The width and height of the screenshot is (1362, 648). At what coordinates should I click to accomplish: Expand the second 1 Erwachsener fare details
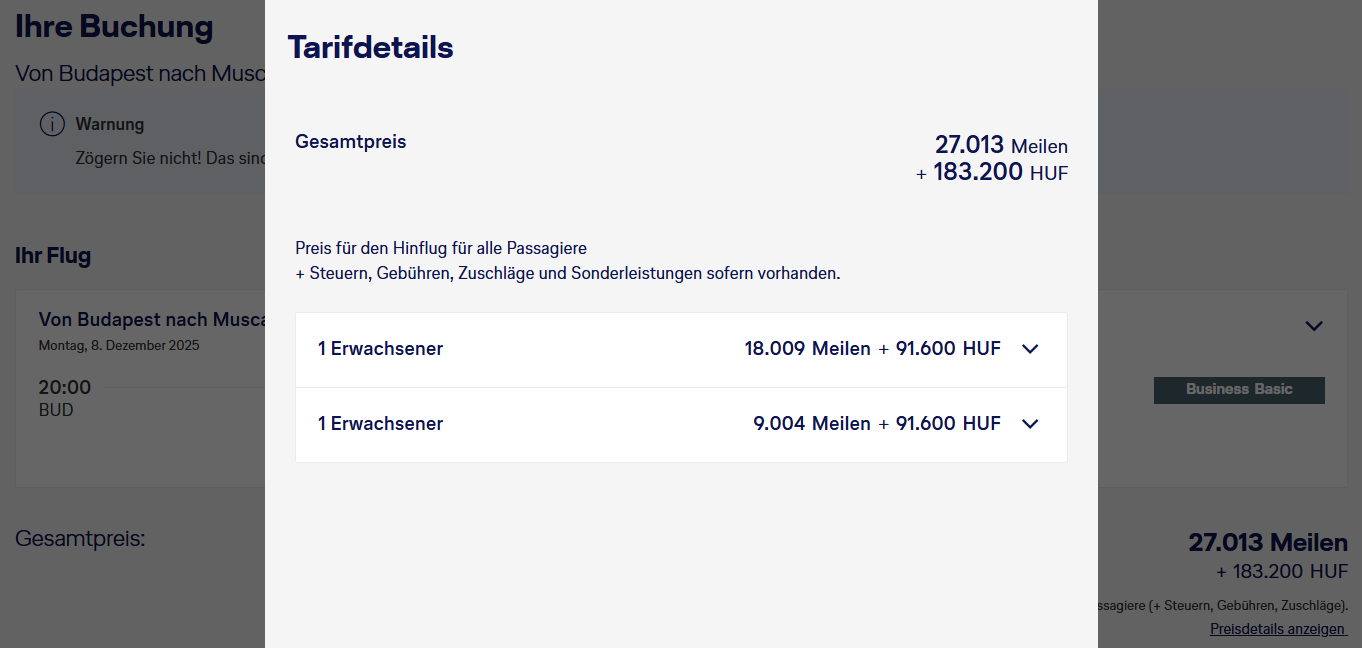tap(1030, 423)
